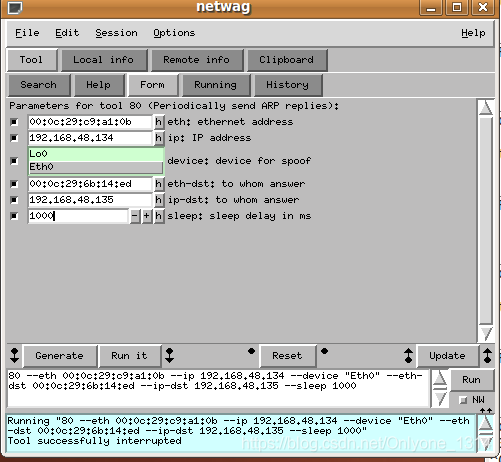Open the Options menu
The image size is (501, 462).
click(174, 33)
